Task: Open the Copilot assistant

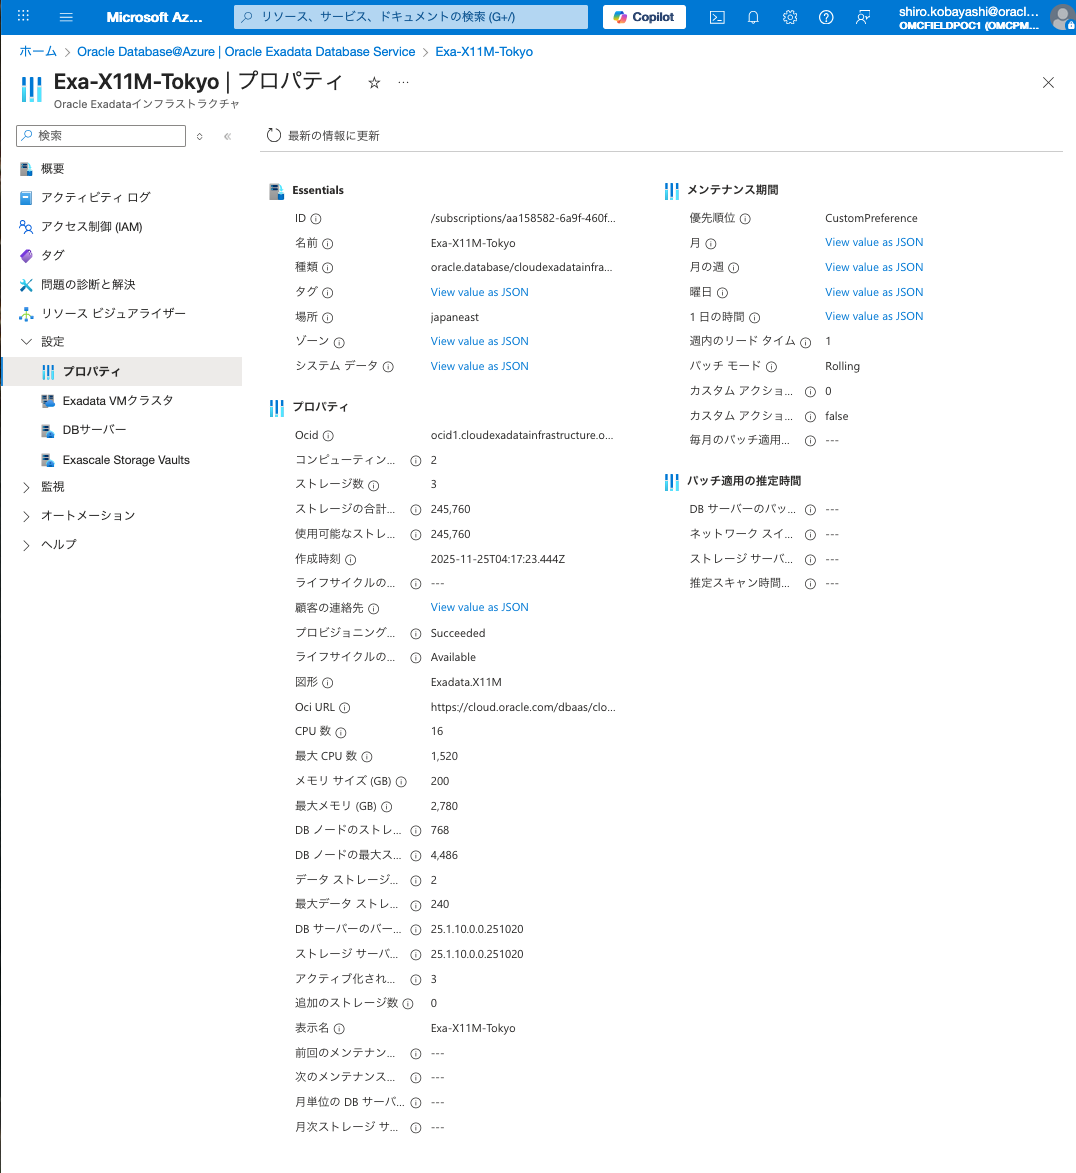Action: tap(643, 16)
